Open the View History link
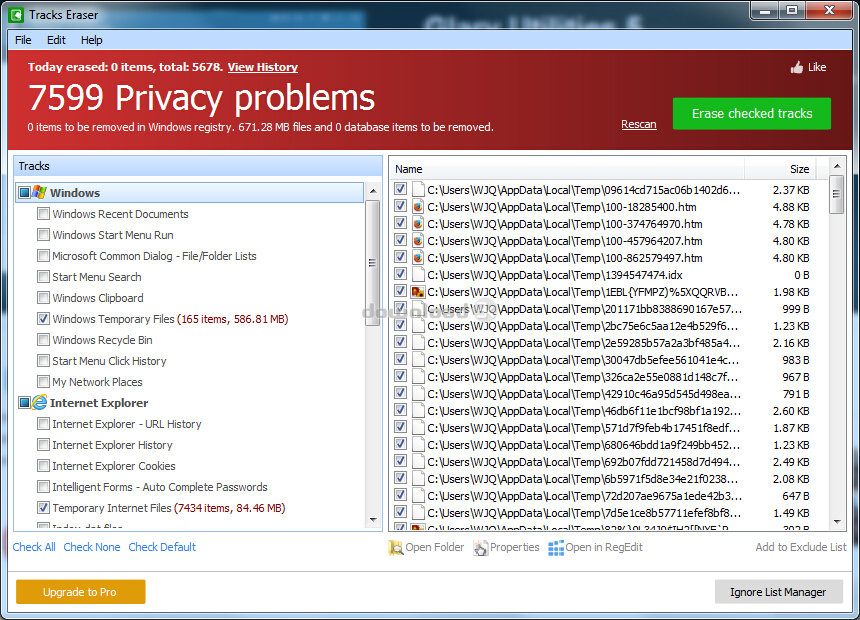This screenshot has height=620, width=860. 263,67
